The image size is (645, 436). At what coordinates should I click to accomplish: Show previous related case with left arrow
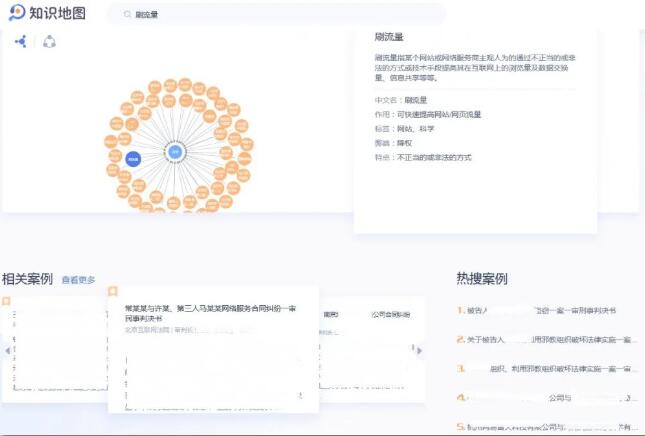click(x=7, y=351)
